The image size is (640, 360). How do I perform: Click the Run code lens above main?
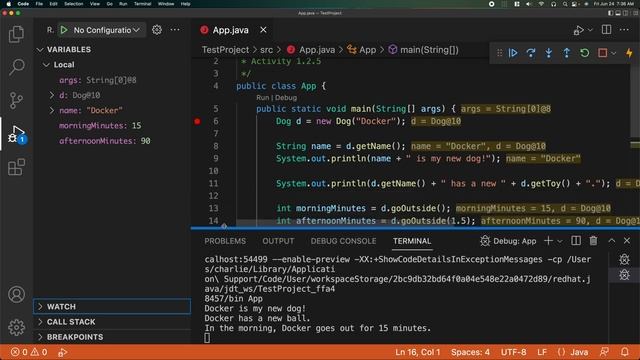tap(262, 98)
